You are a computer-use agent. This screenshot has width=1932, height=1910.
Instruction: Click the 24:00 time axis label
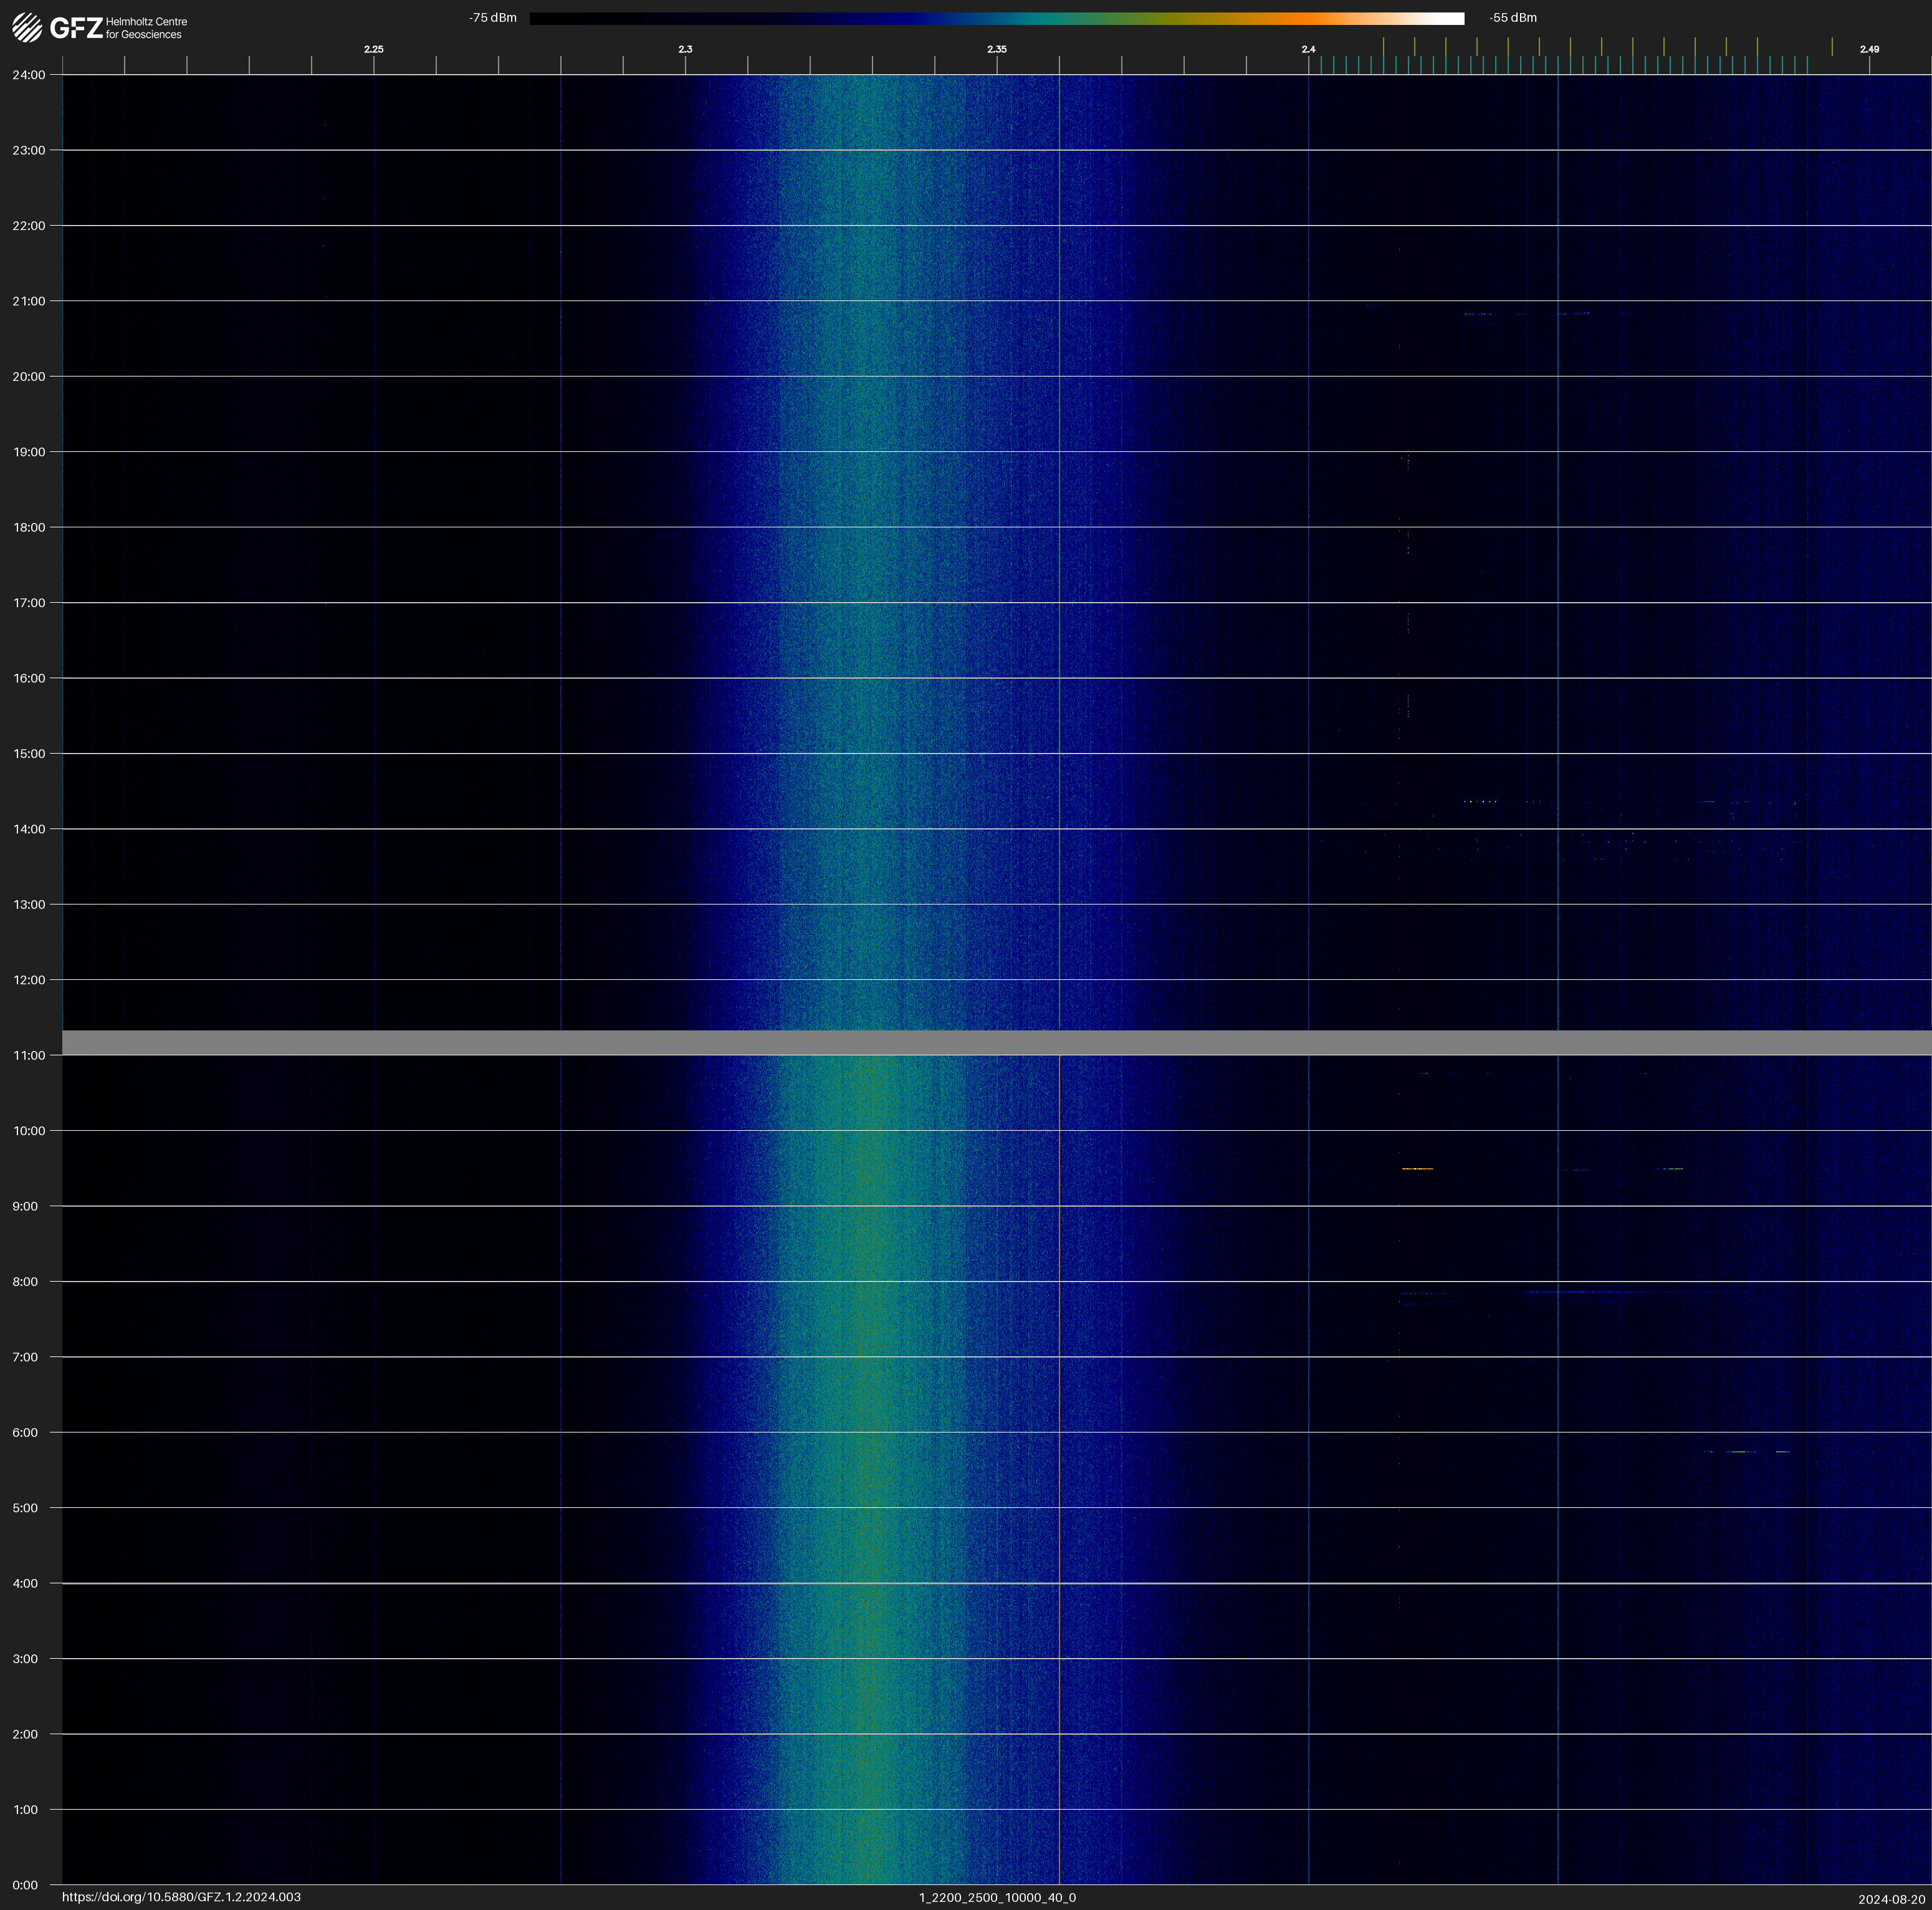point(29,75)
